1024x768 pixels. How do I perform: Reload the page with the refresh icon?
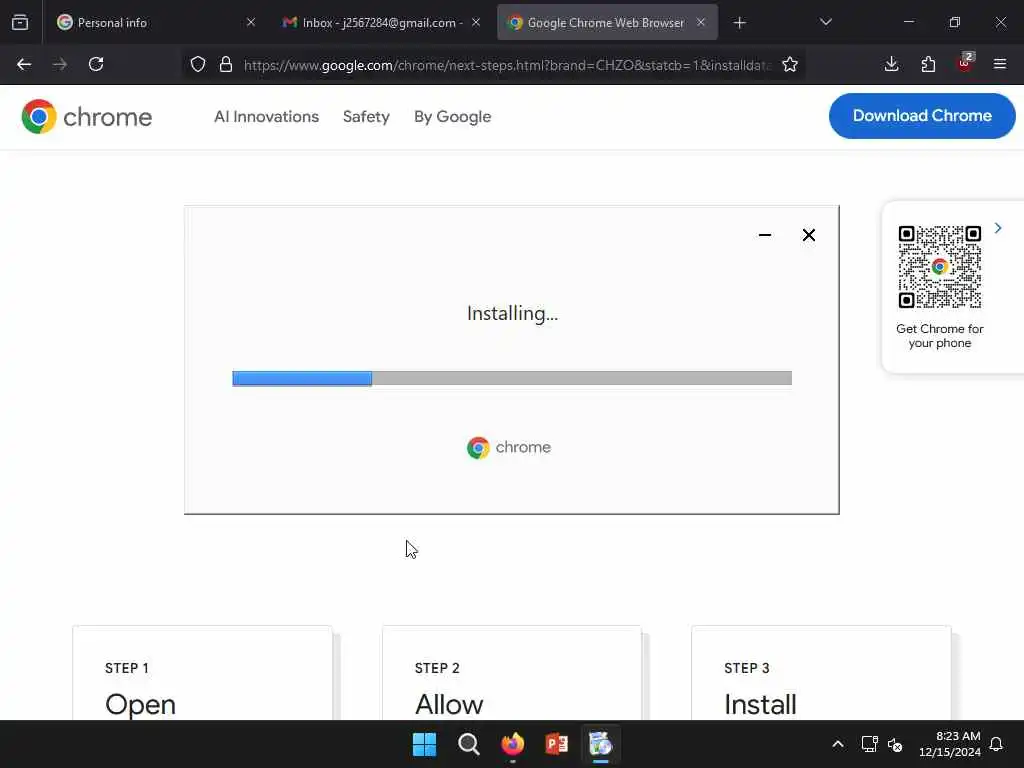[x=96, y=64]
